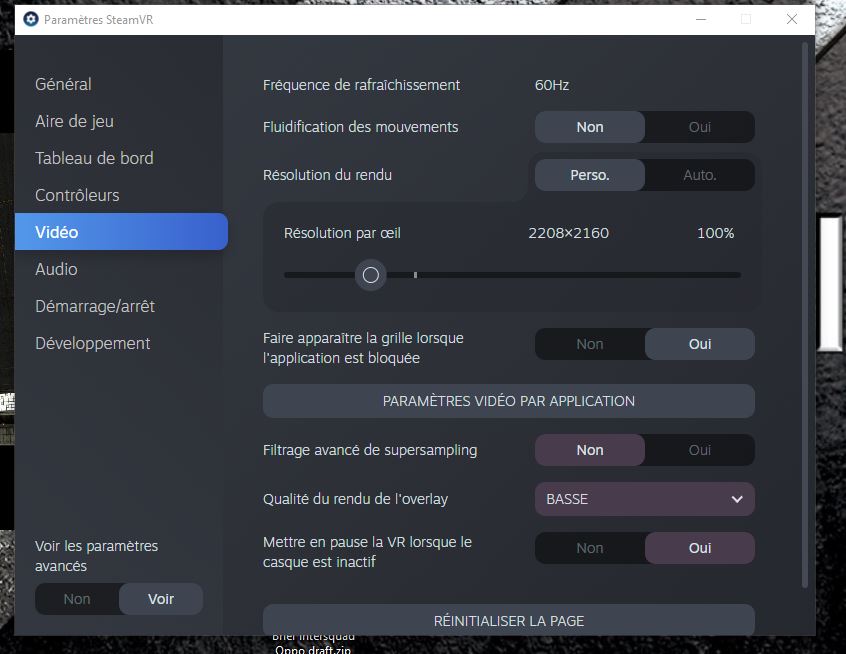Set pause VR when headset inactive to Non
846x654 pixels.
pyautogui.click(x=590, y=548)
